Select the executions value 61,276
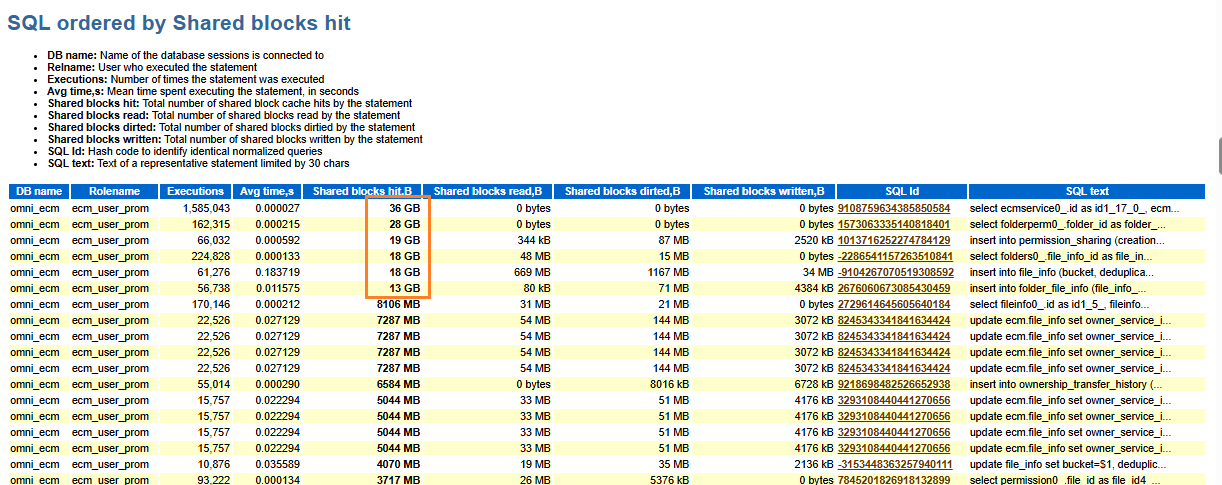 coord(213,272)
